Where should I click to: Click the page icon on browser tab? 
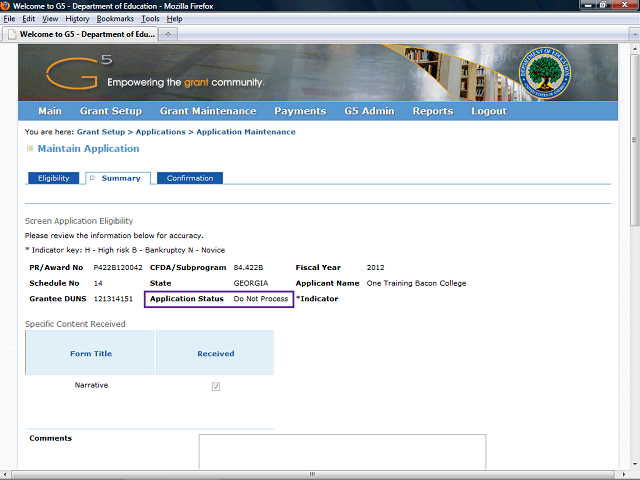tap(12, 34)
